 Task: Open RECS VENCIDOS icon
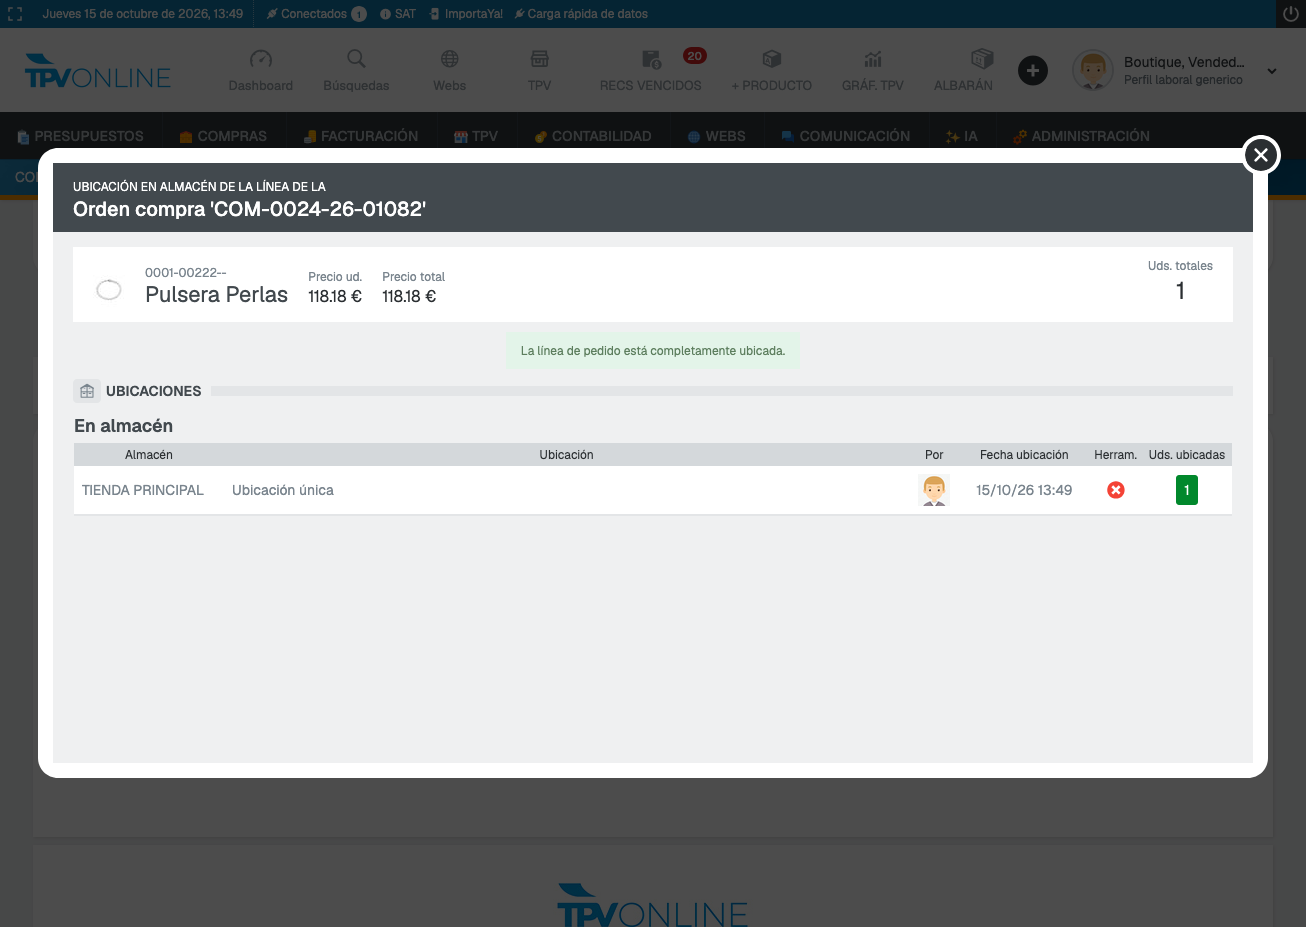pyautogui.click(x=651, y=59)
